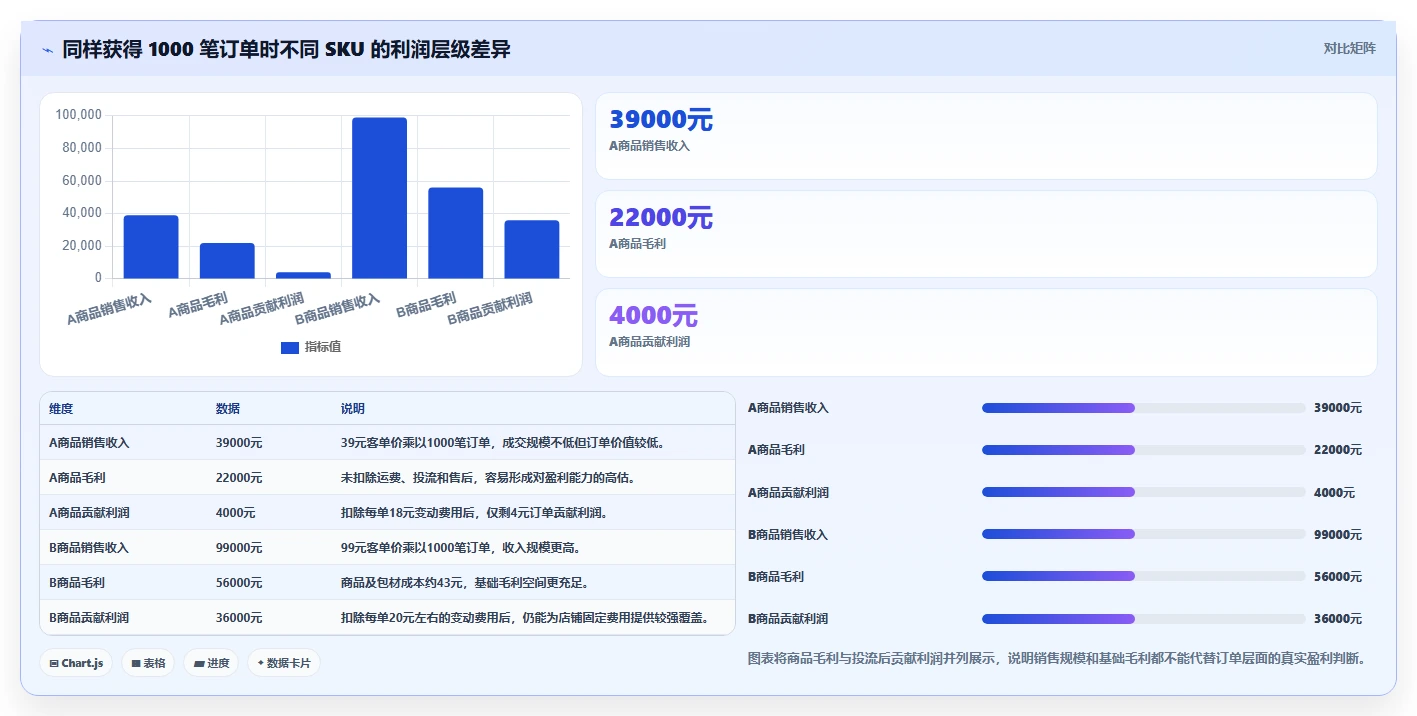The width and height of the screenshot is (1417, 716).
Task: Click the 表格 tag chip
Action: [149, 663]
